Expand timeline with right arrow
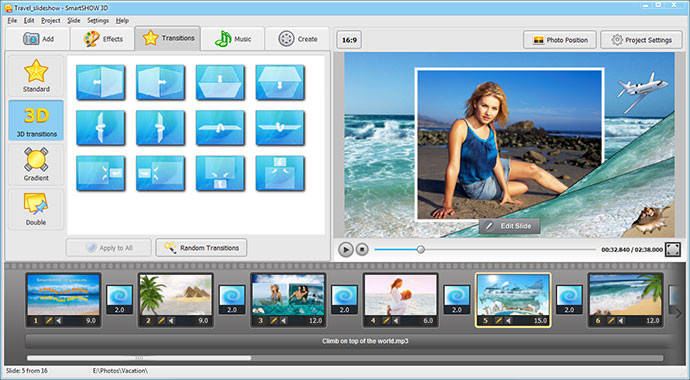Viewport: 690px width, 380px height. click(678, 314)
